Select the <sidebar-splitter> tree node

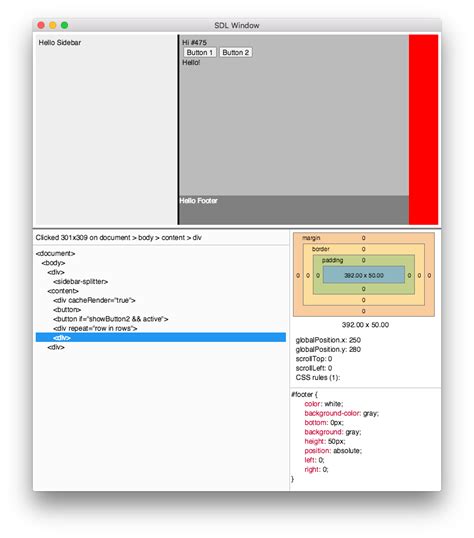point(81,282)
